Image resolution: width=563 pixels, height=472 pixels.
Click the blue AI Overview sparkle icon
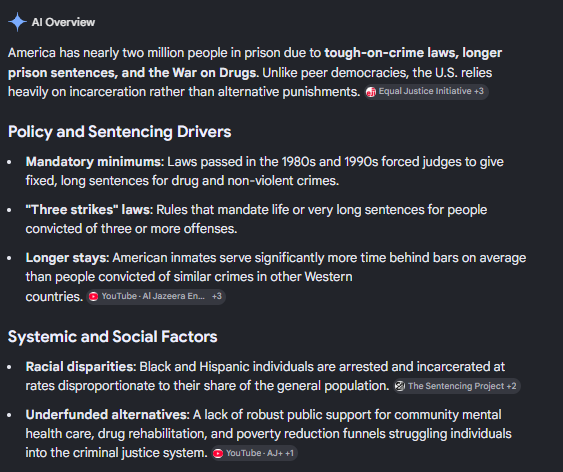(x=17, y=22)
